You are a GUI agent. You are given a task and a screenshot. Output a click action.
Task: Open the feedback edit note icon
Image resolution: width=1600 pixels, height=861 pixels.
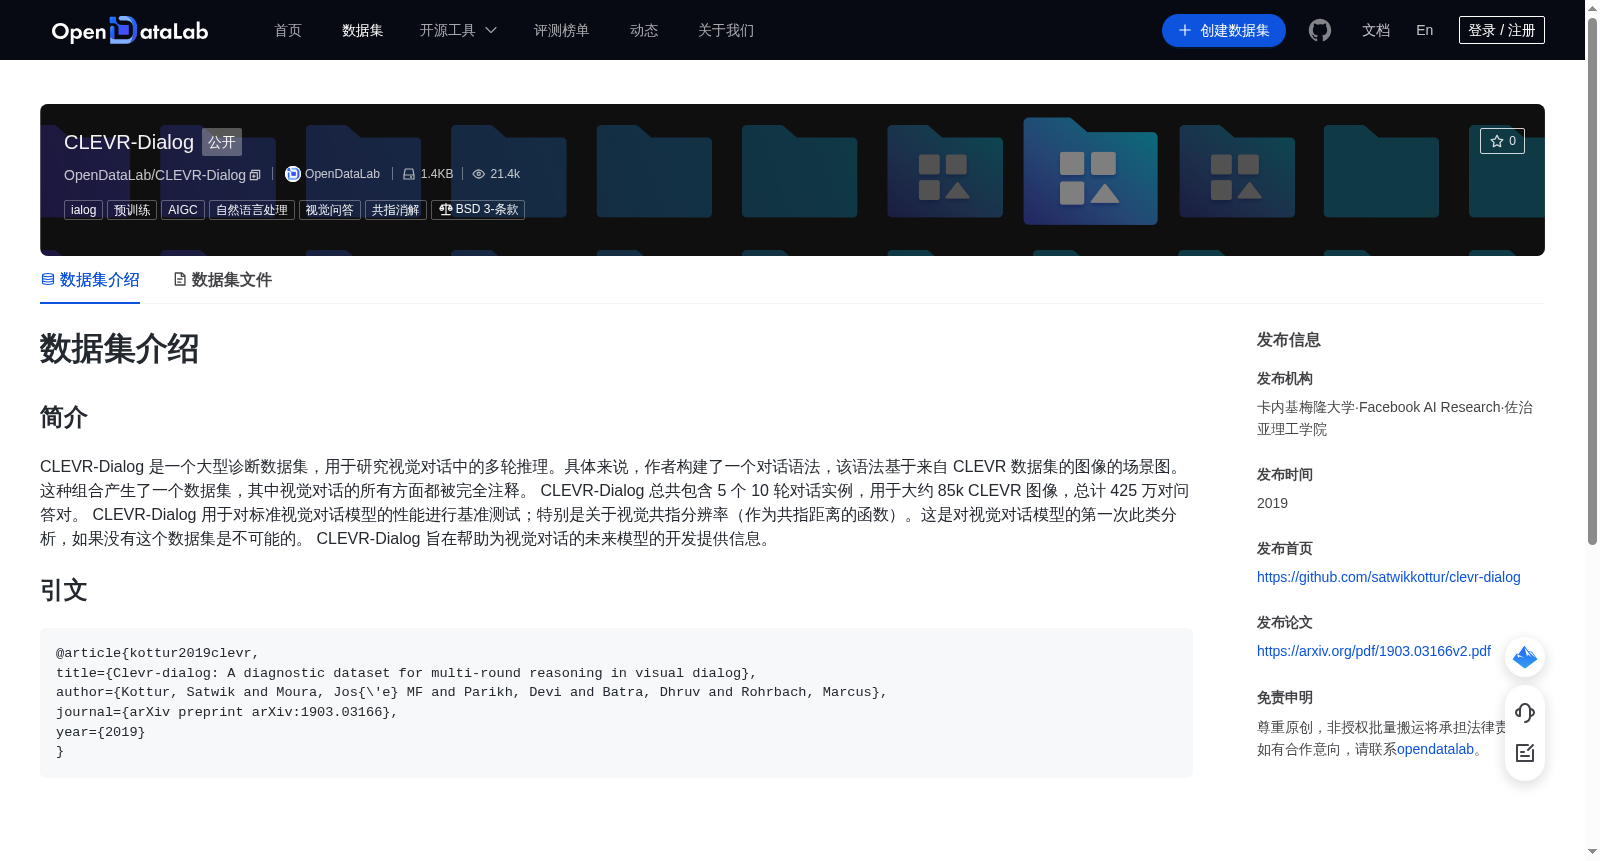(1525, 753)
